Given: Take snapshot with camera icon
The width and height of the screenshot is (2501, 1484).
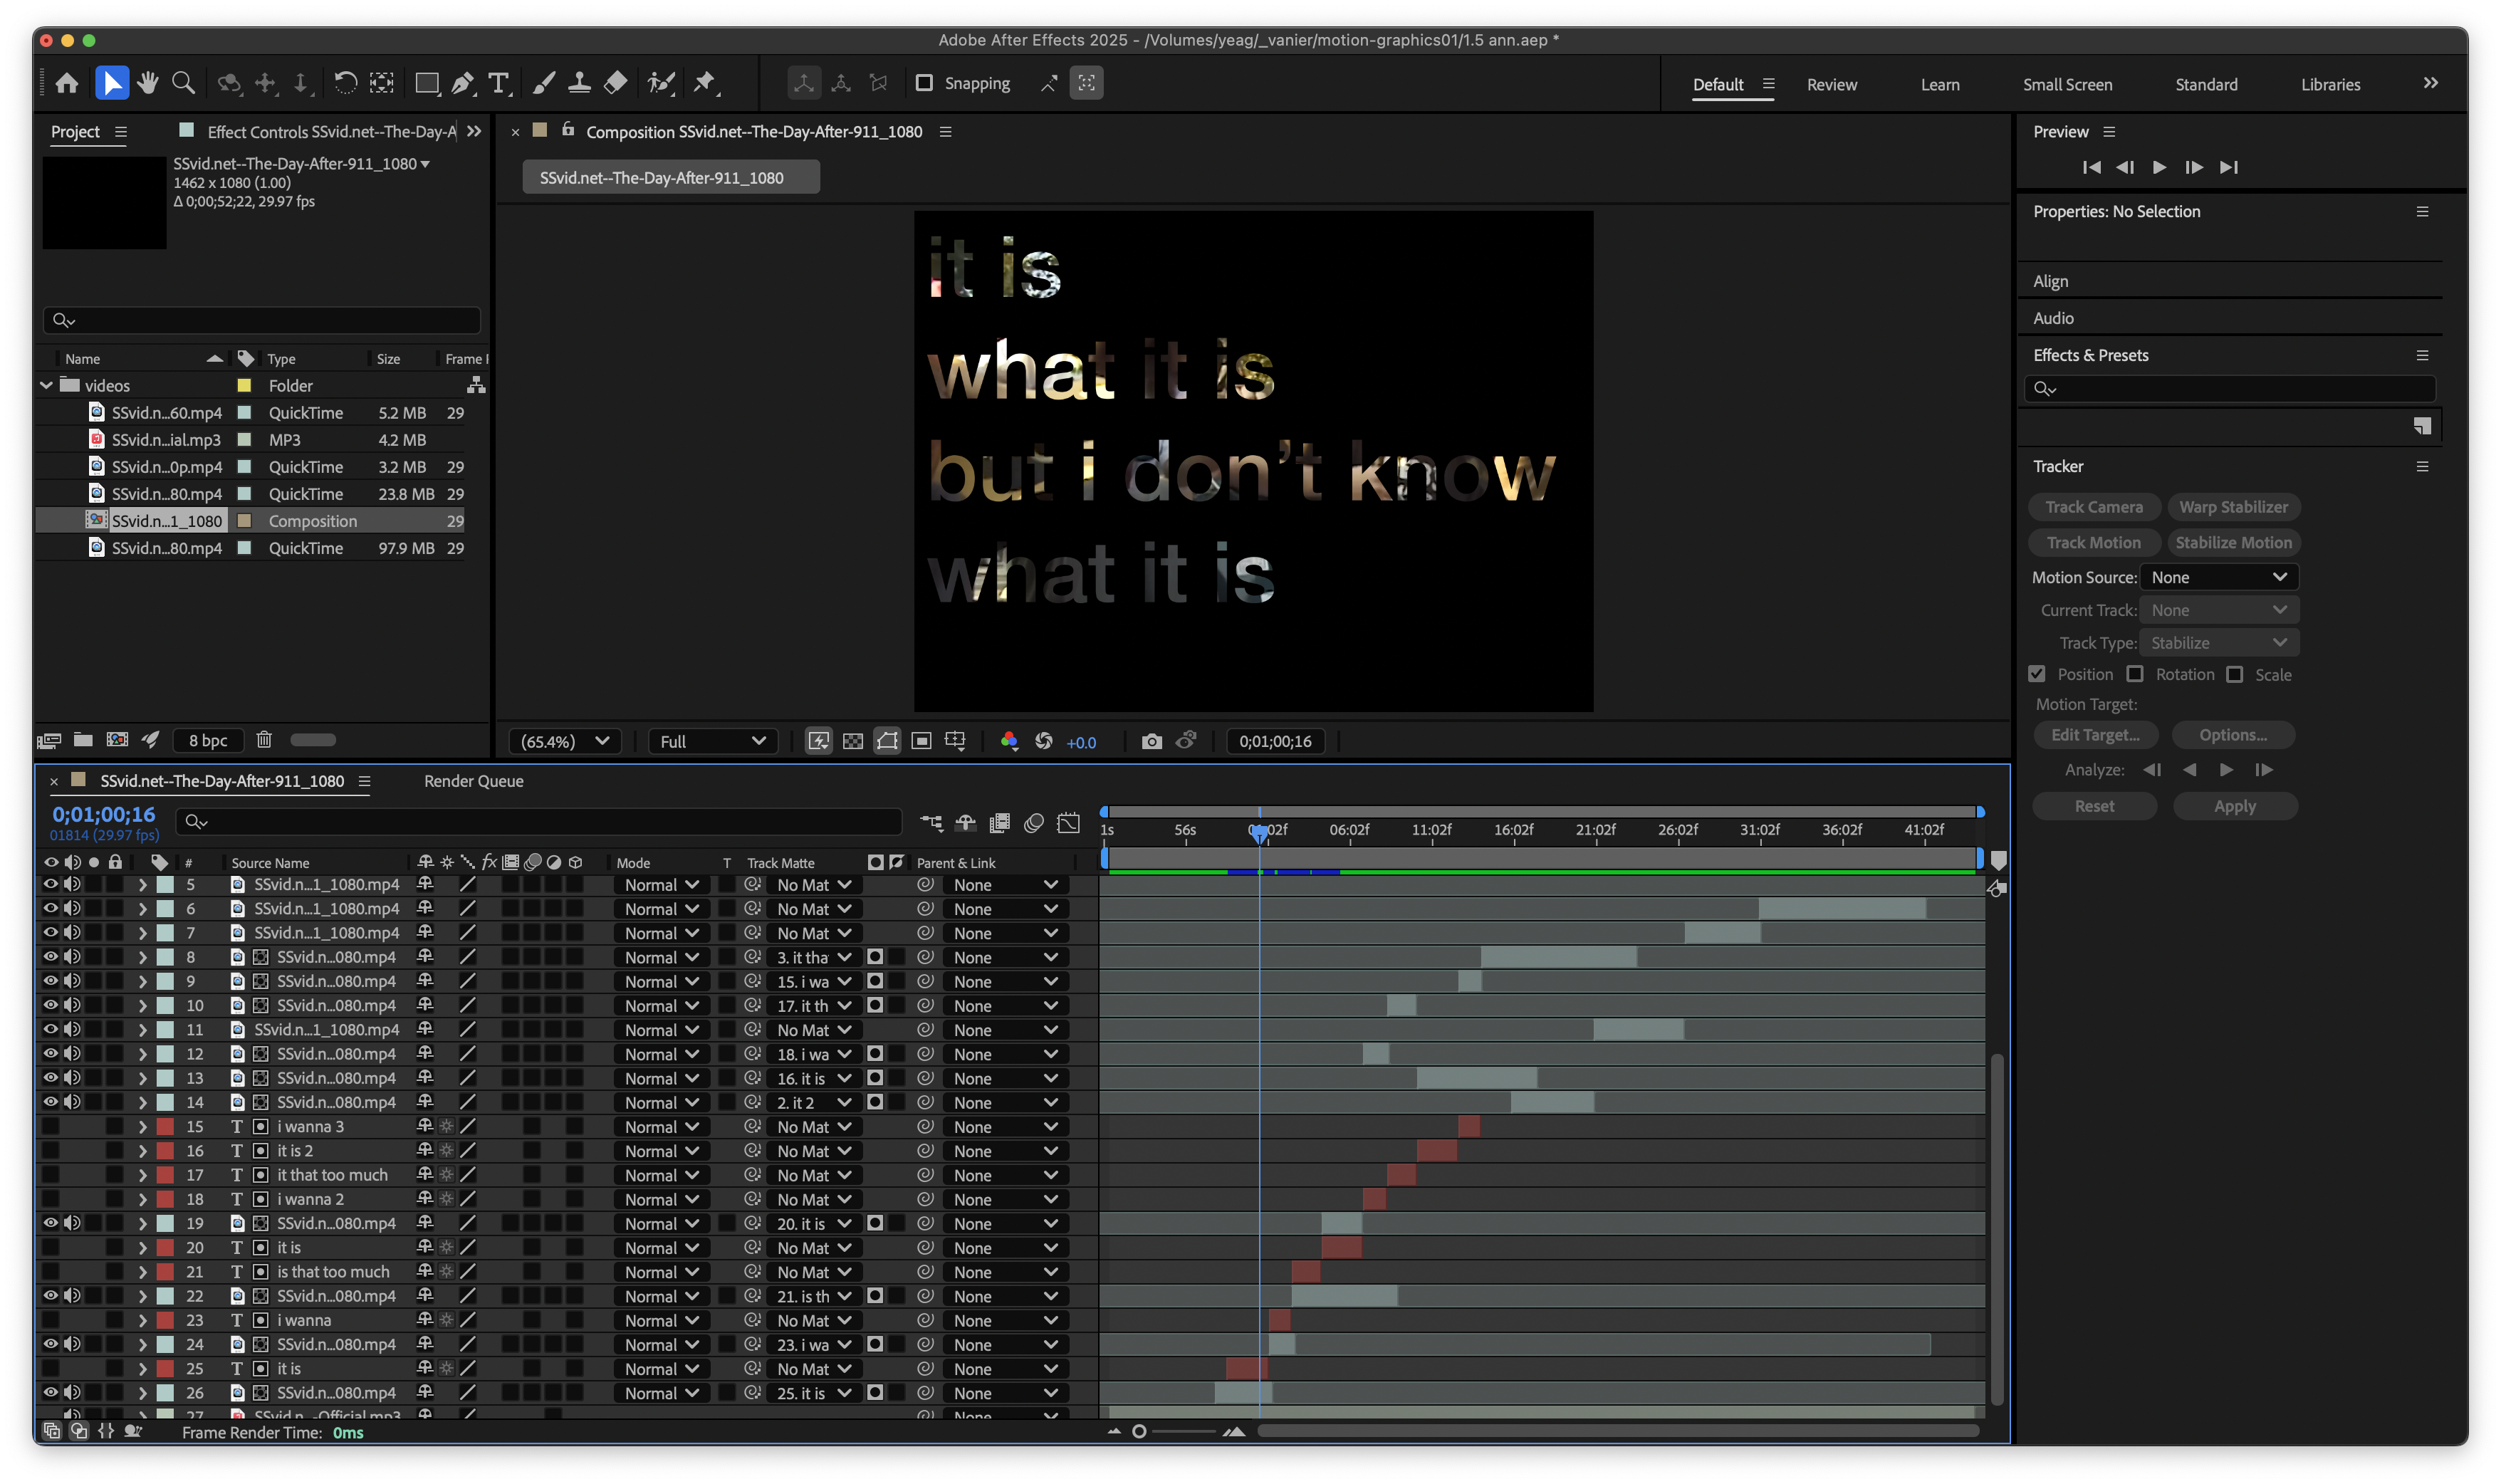Looking at the screenshot, I should click(x=1152, y=741).
